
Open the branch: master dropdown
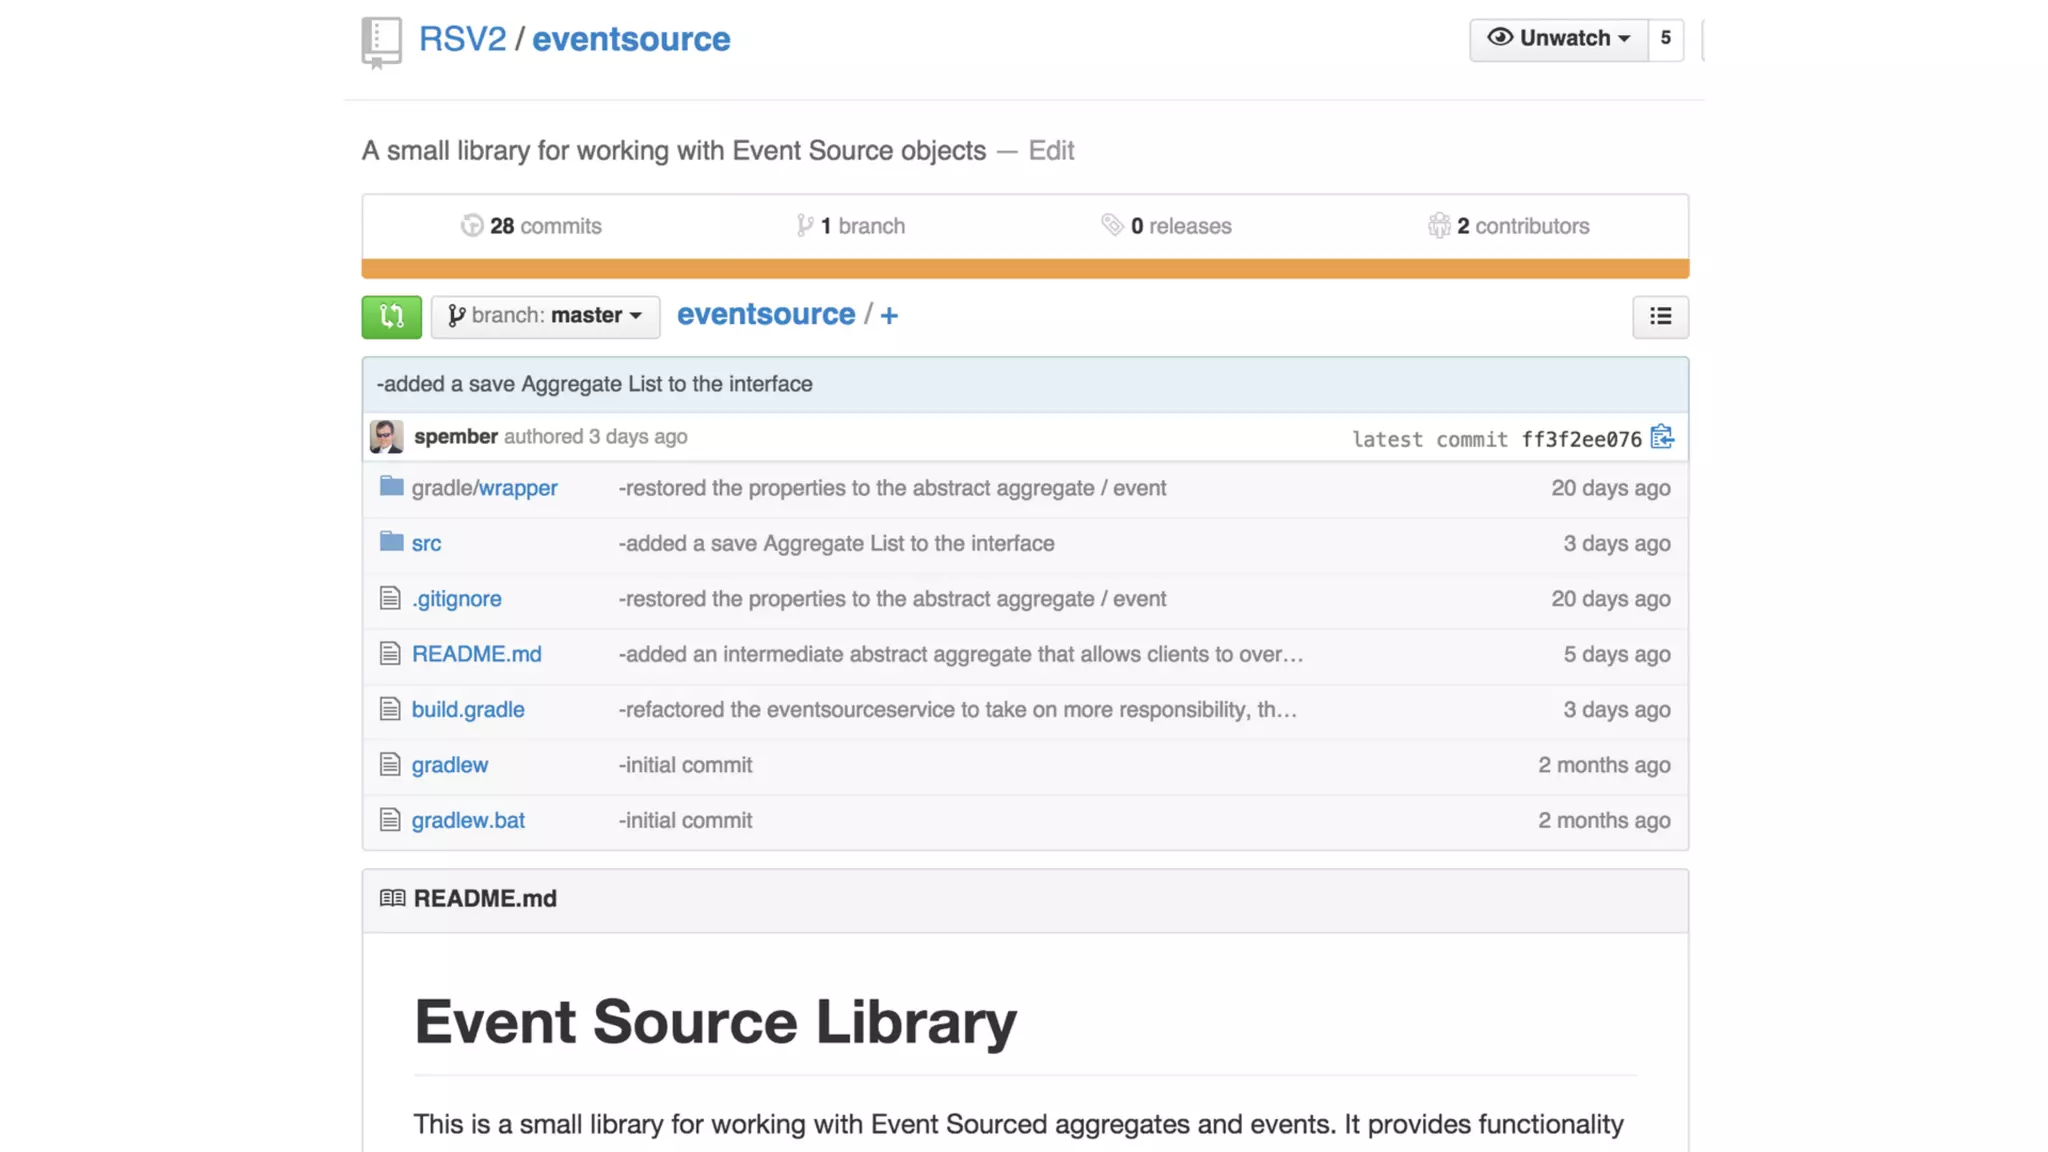click(545, 316)
